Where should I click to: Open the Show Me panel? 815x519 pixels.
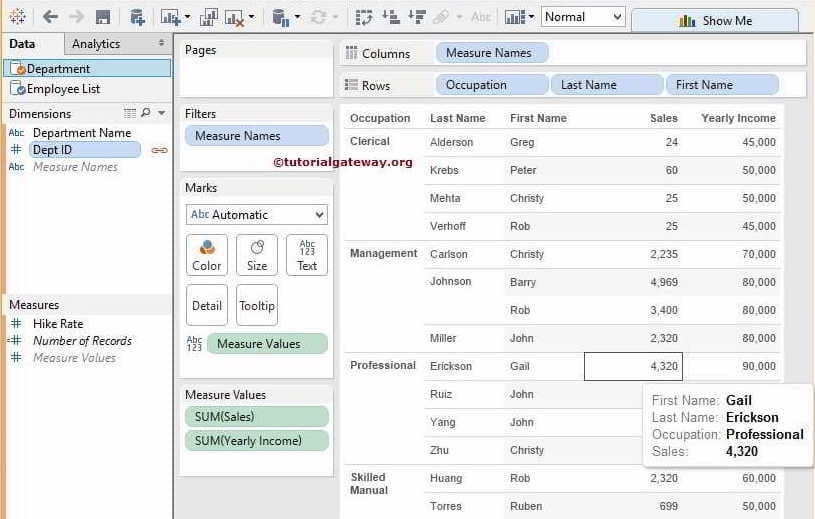tap(715, 21)
